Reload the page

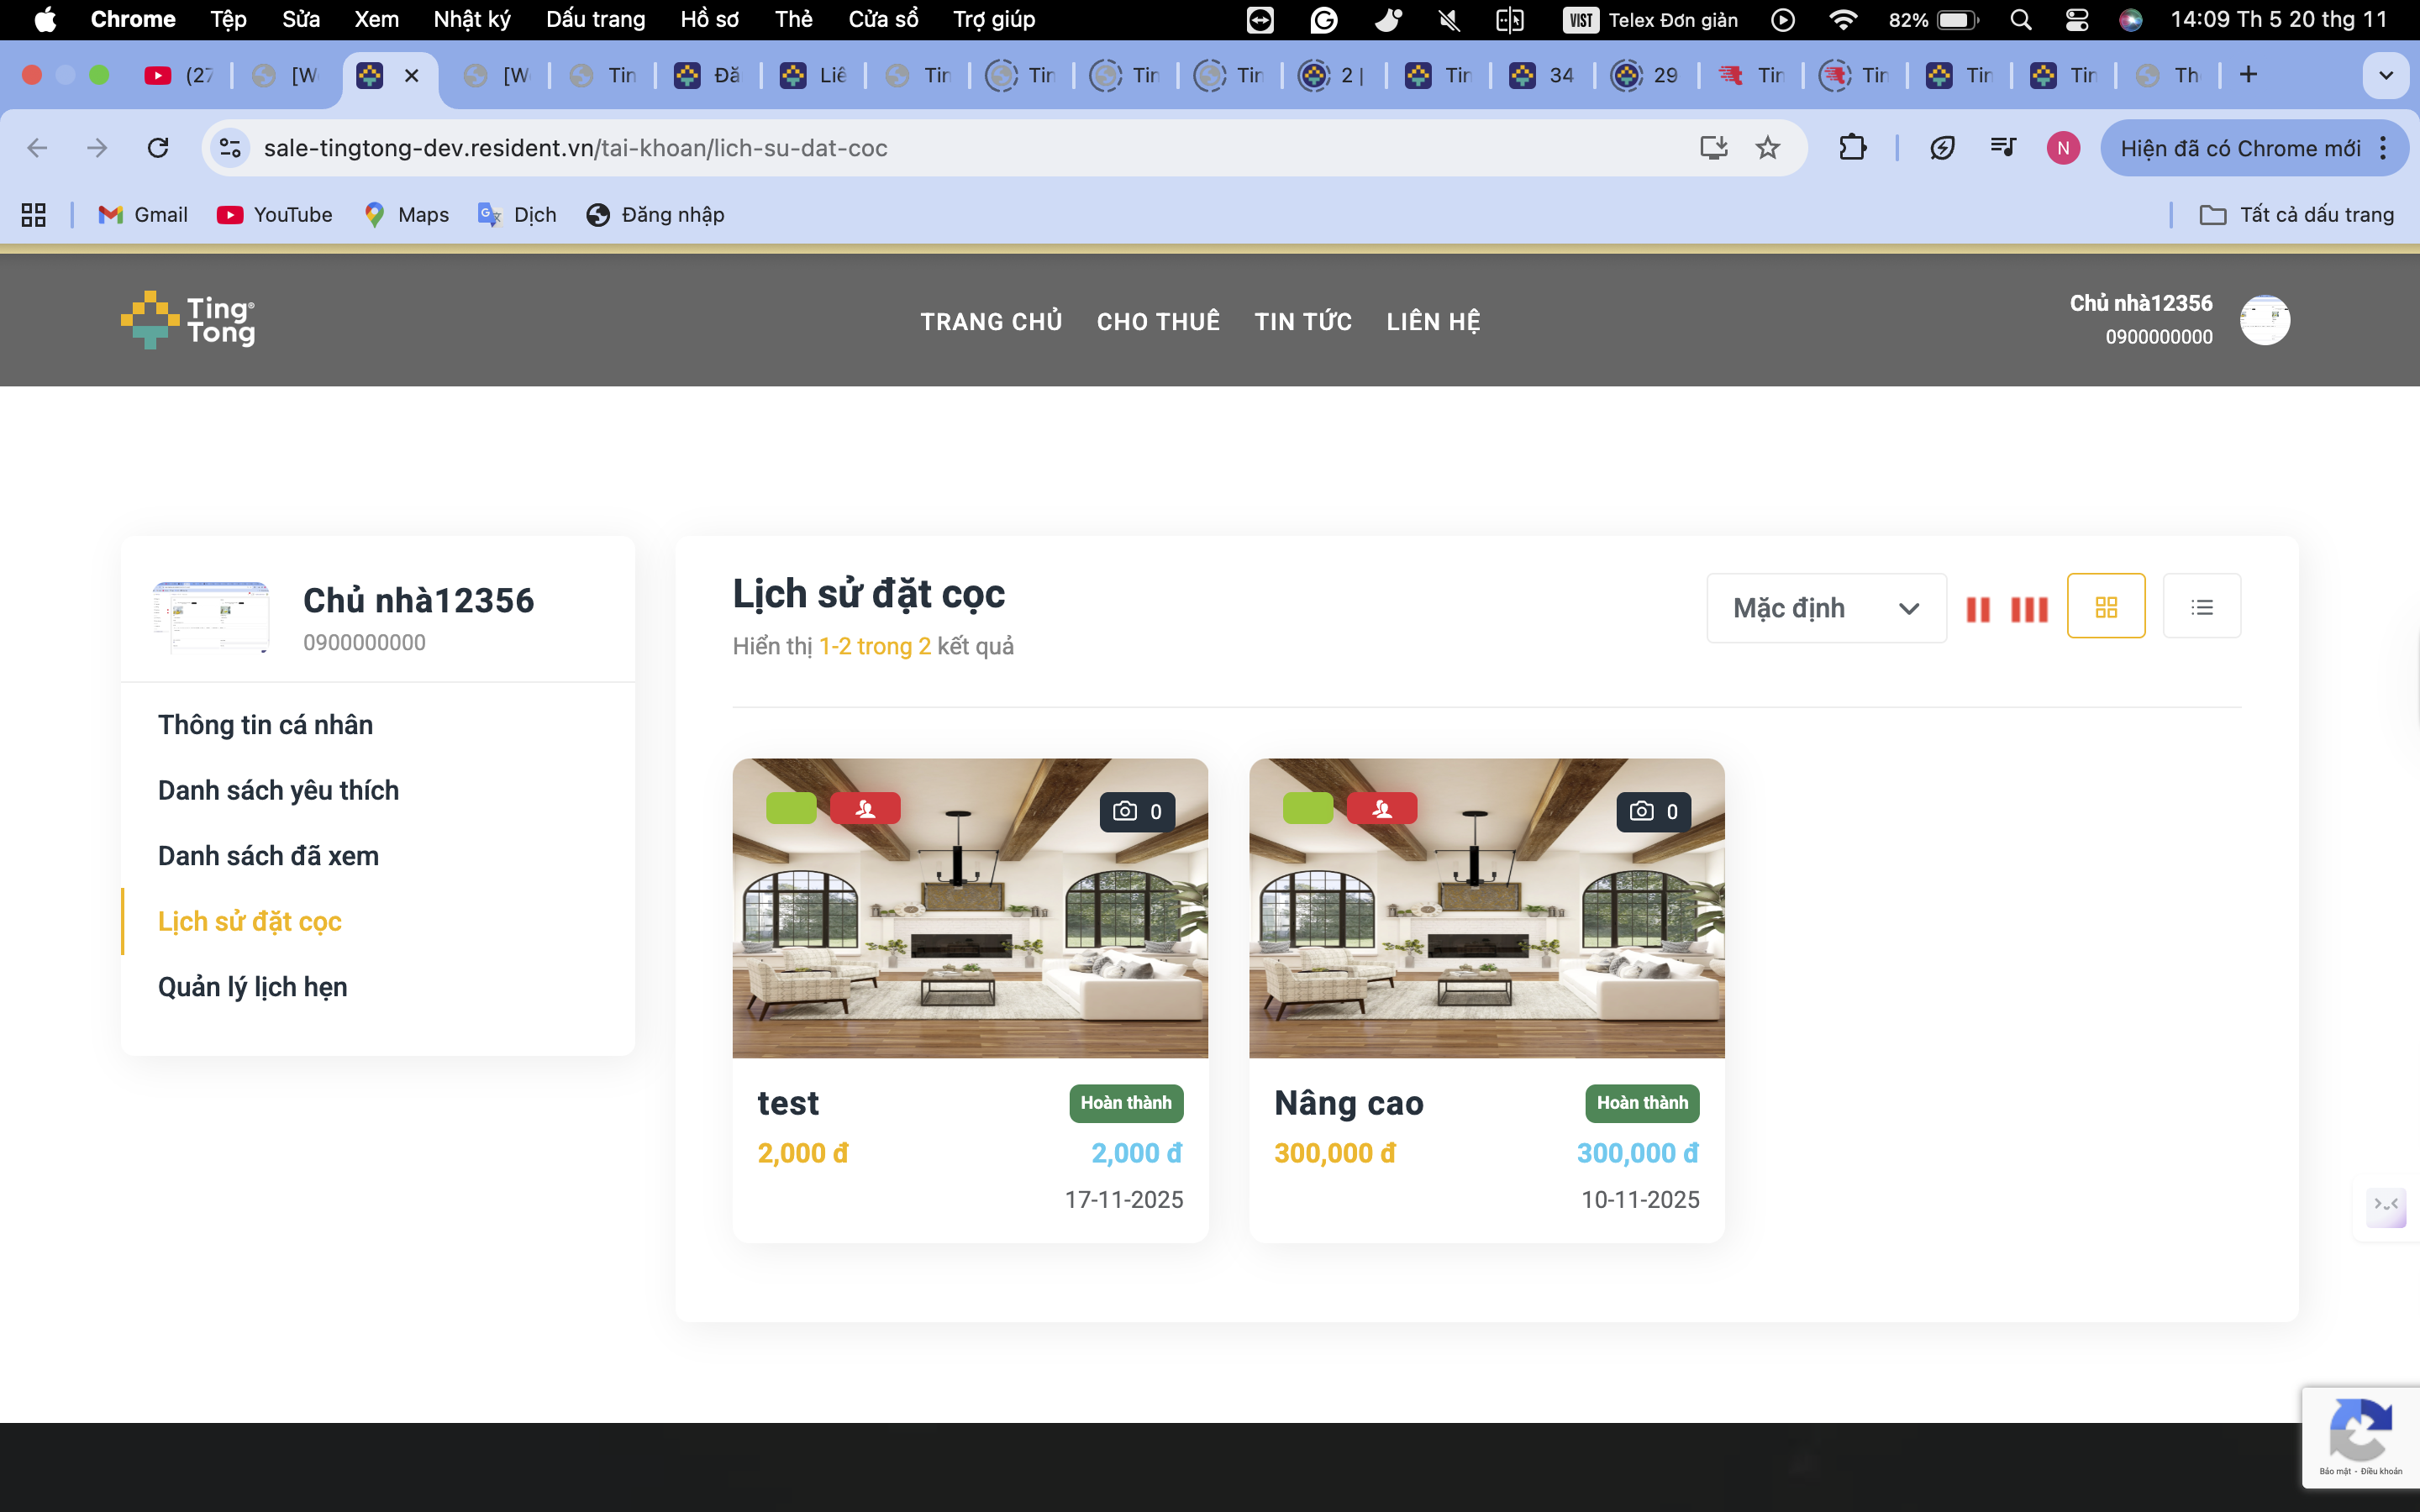(158, 148)
